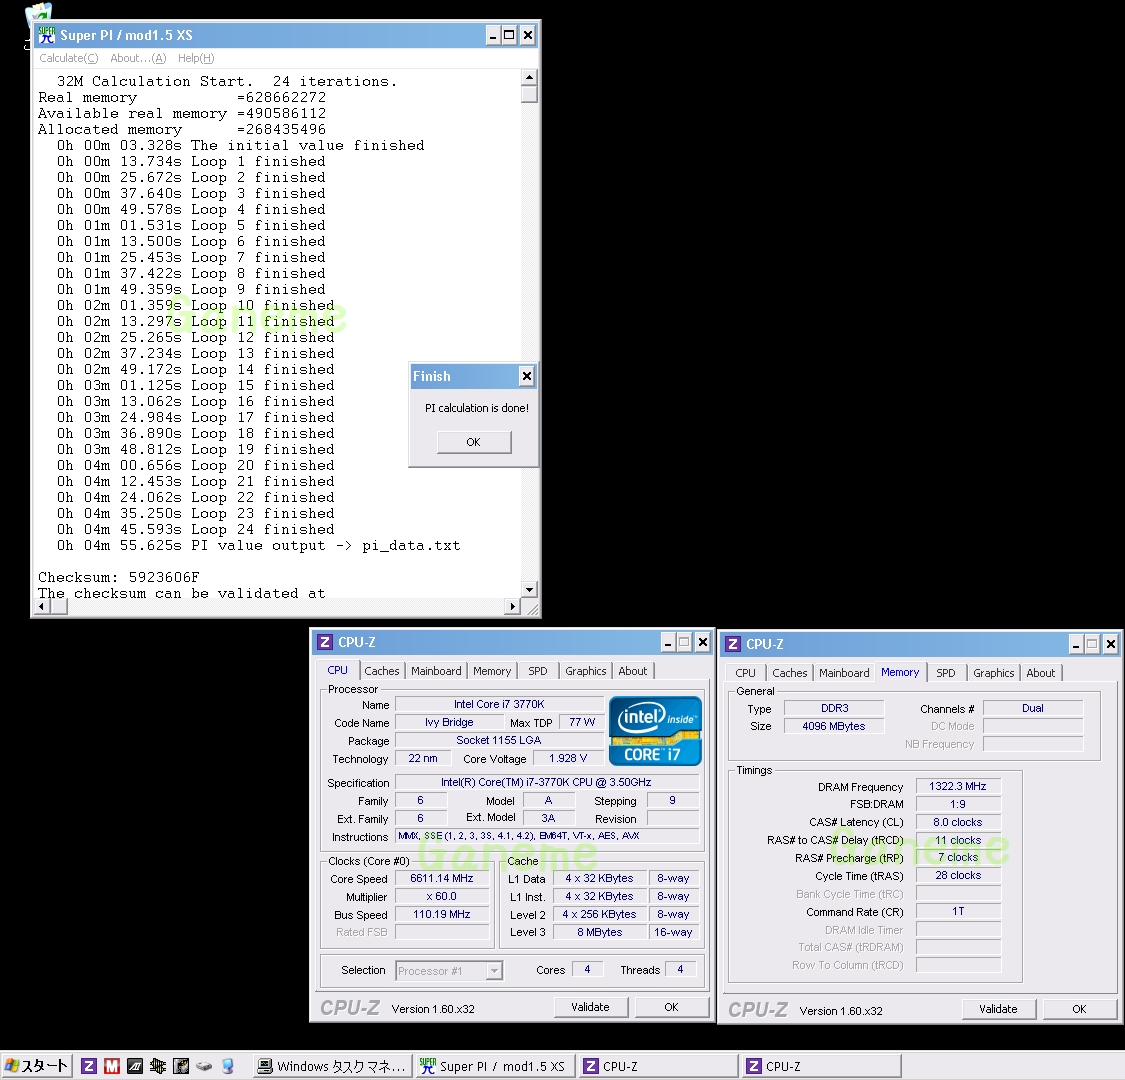Viewport: 1125px width, 1080px height.
Task: Select Memory tab in right CPU-Z window
Action: (900, 672)
